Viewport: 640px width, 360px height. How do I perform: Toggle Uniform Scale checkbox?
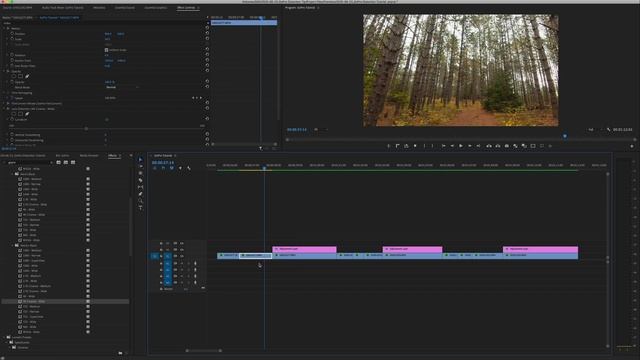pos(107,50)
